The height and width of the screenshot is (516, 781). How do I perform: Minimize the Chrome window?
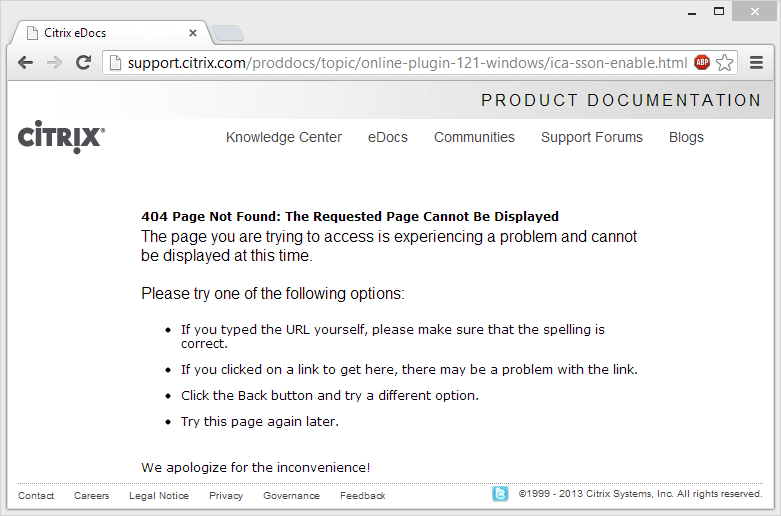click(691, 12)
